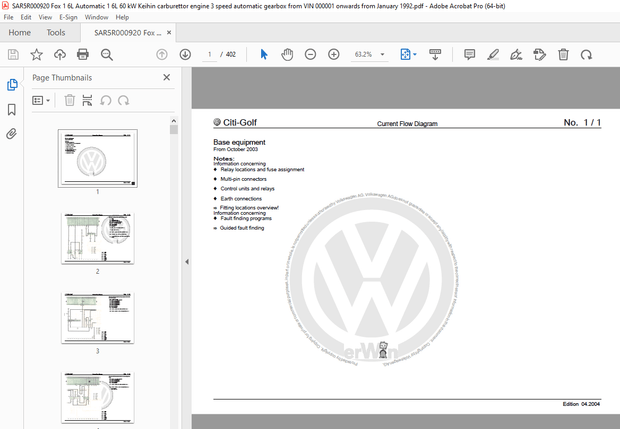
Task: Open the Attachments paperclip panel
Action: 12,134
